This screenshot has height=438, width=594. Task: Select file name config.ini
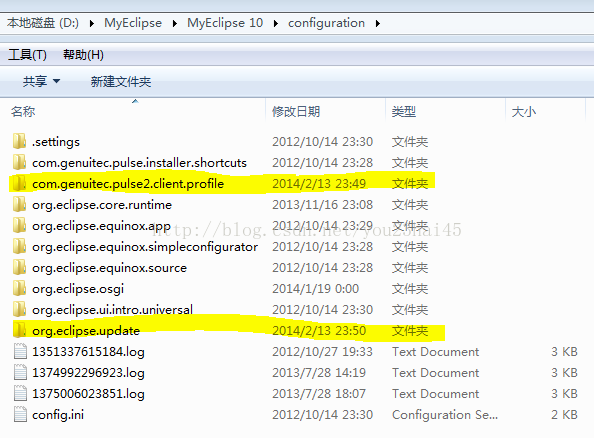pyautogui.click(x=58, y=415)
